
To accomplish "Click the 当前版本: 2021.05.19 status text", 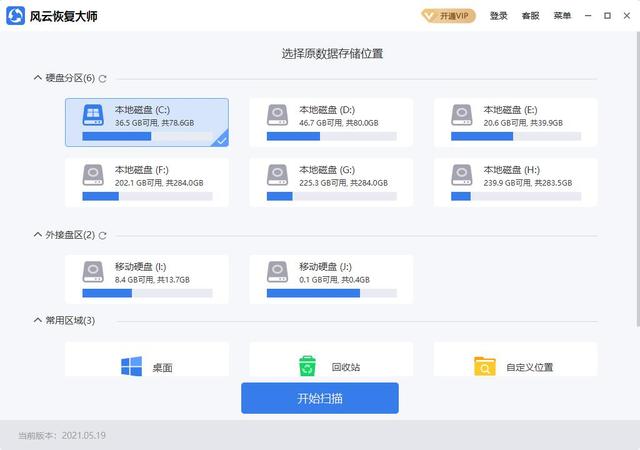I will (x=62, y=435).
